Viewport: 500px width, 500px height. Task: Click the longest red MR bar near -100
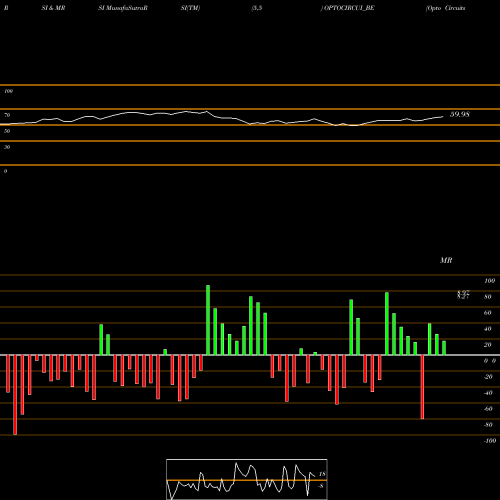[x=15, y=395]
